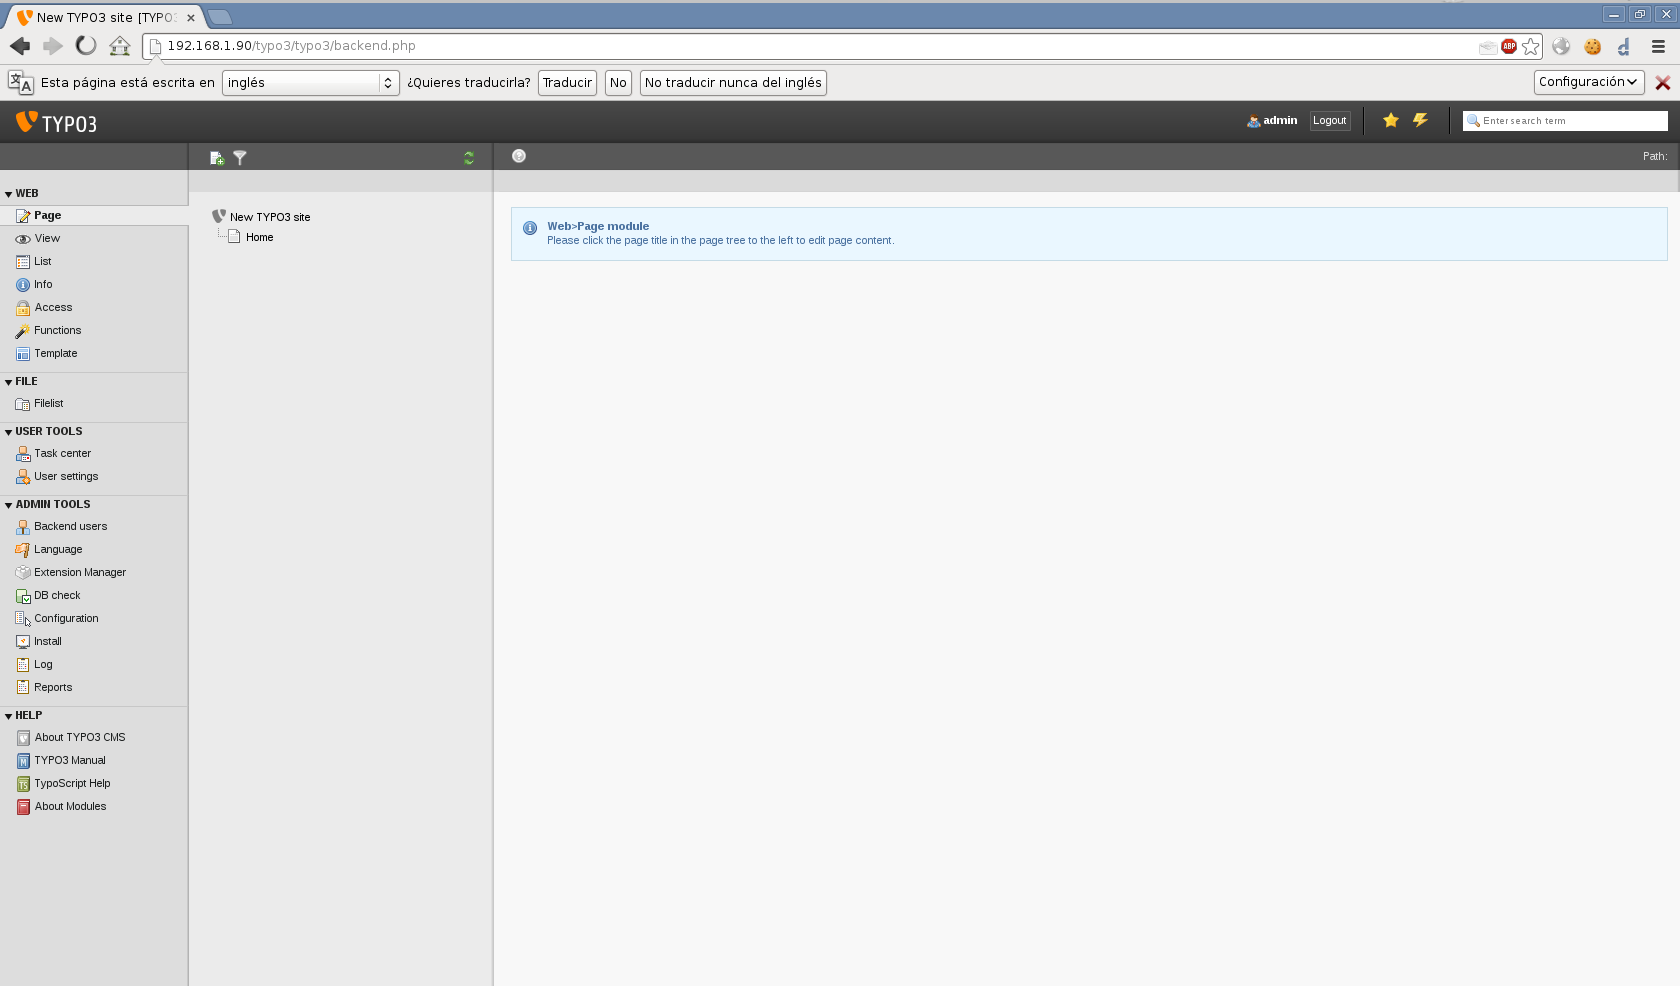Click the Traducir button
This screenshot has height=986, width=1680.
coord(567,83)
